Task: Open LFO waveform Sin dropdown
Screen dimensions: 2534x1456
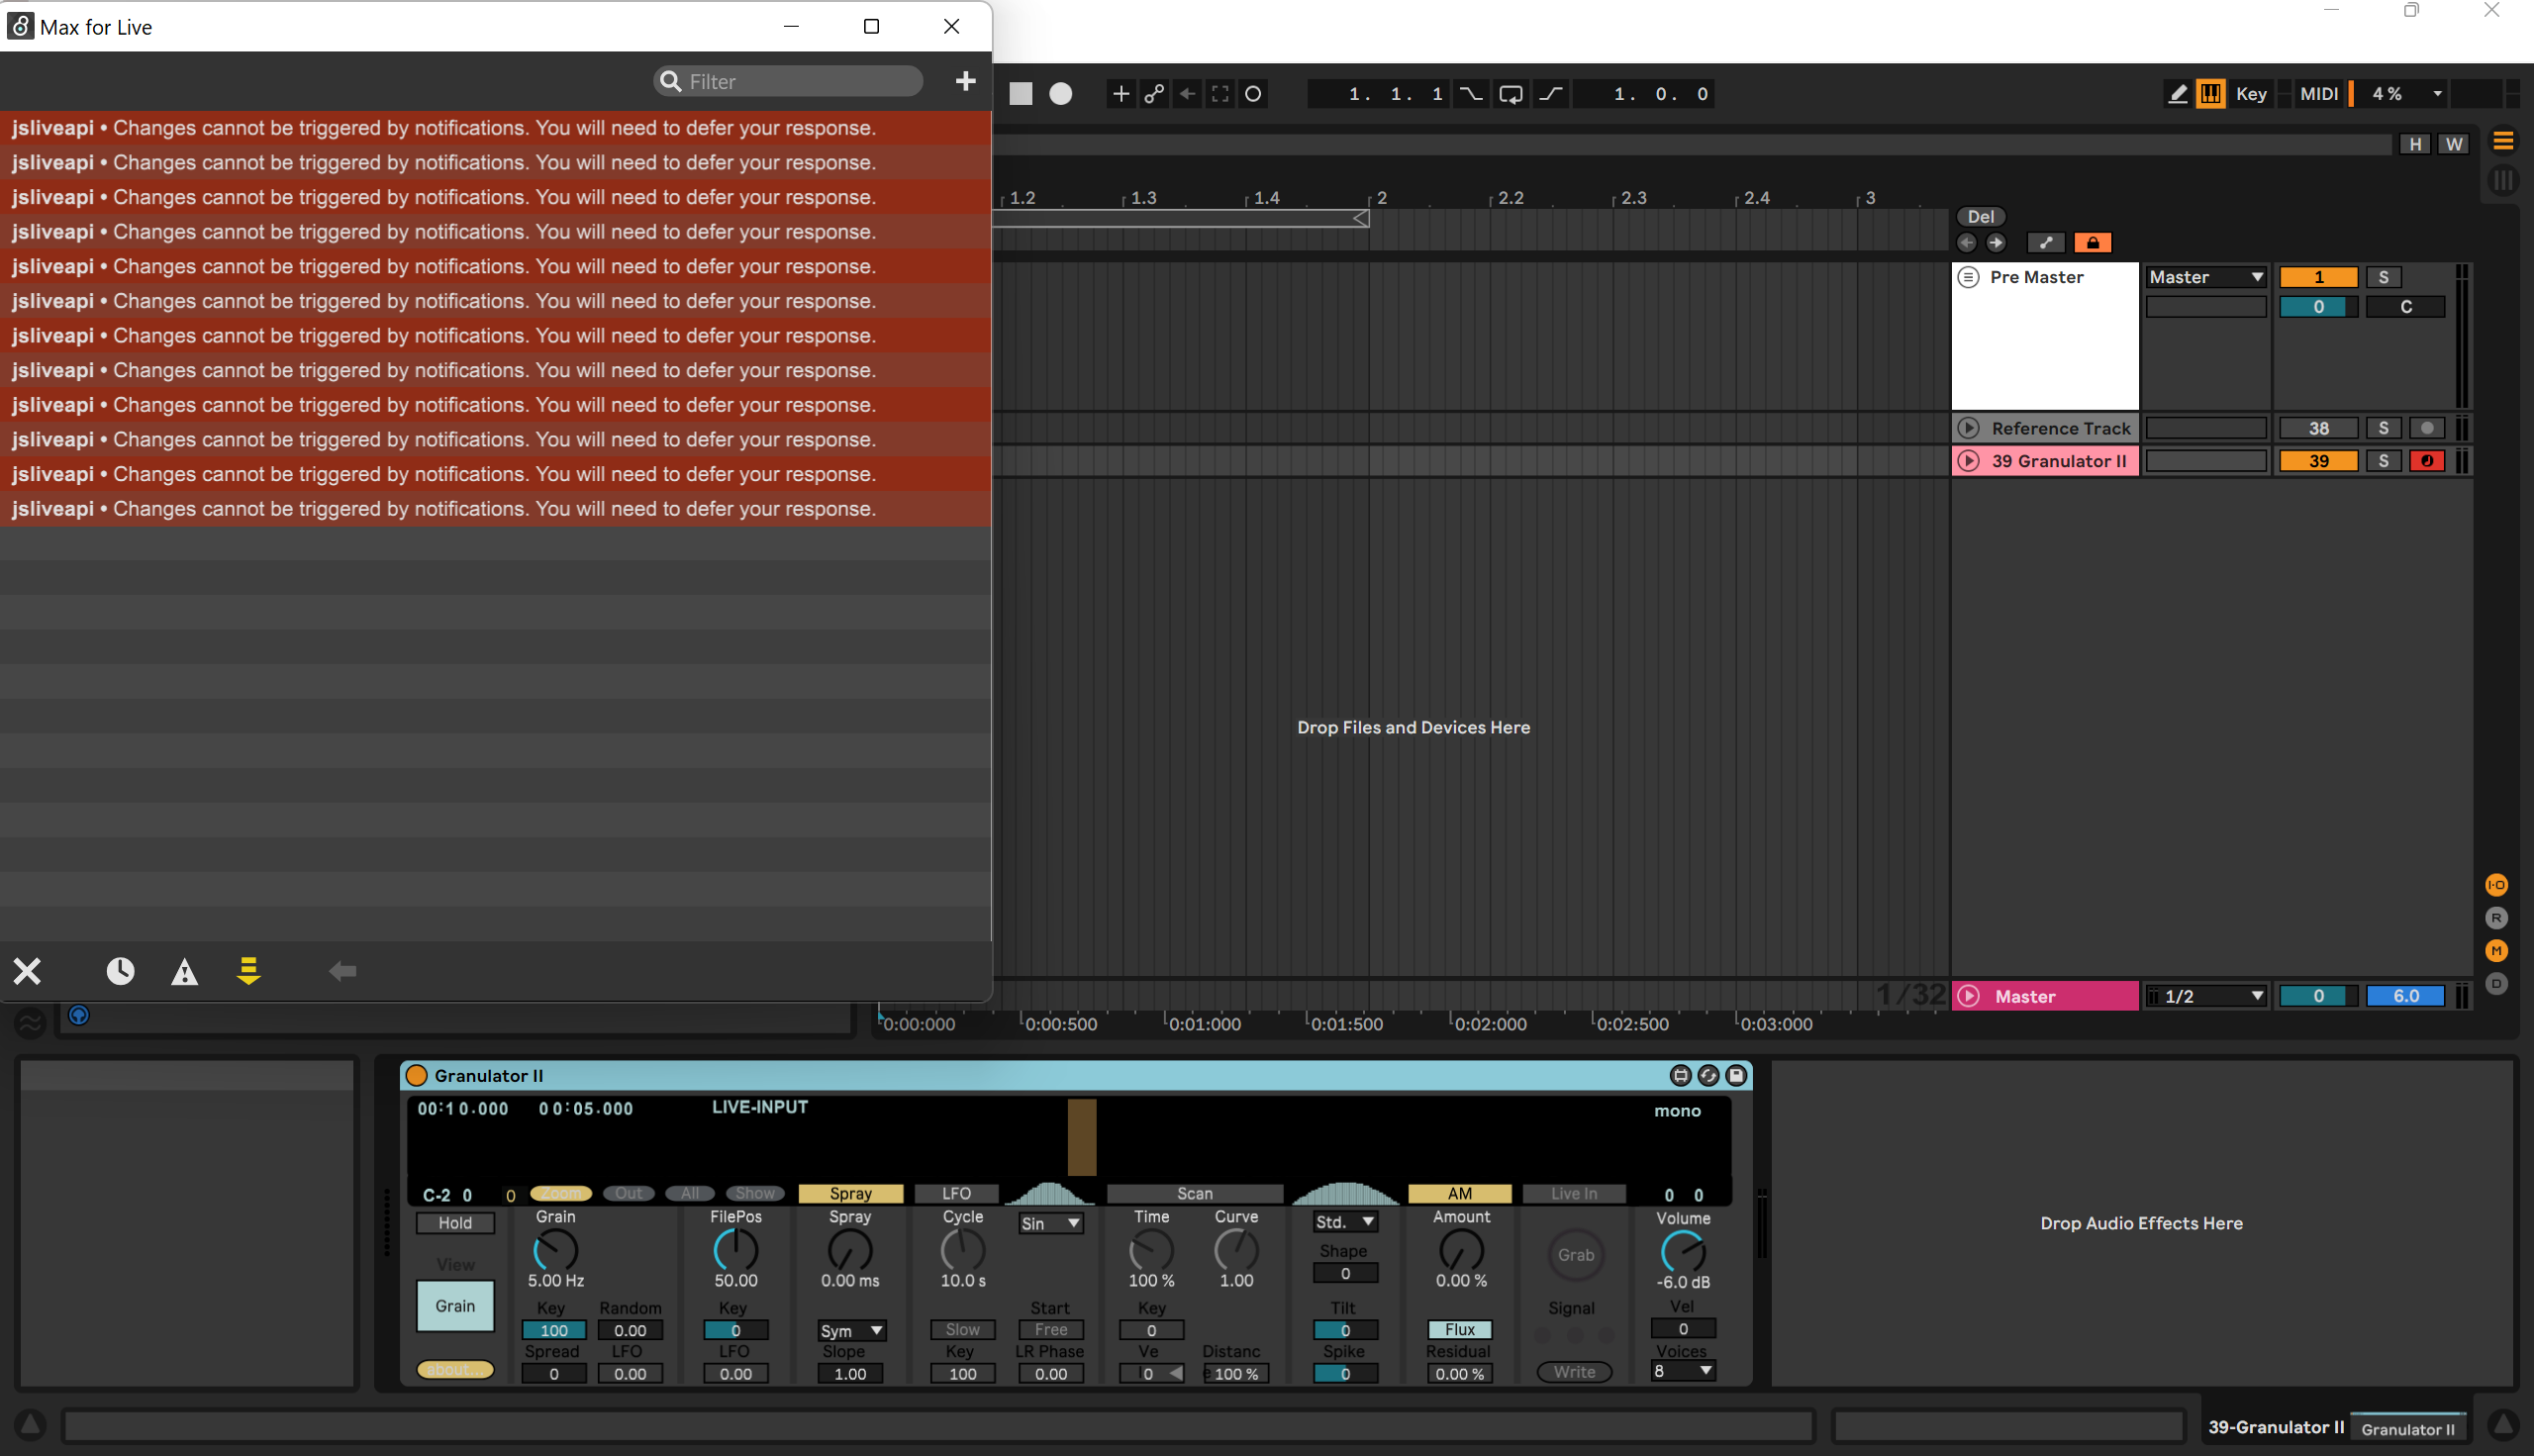Action: [1050, 1224]
